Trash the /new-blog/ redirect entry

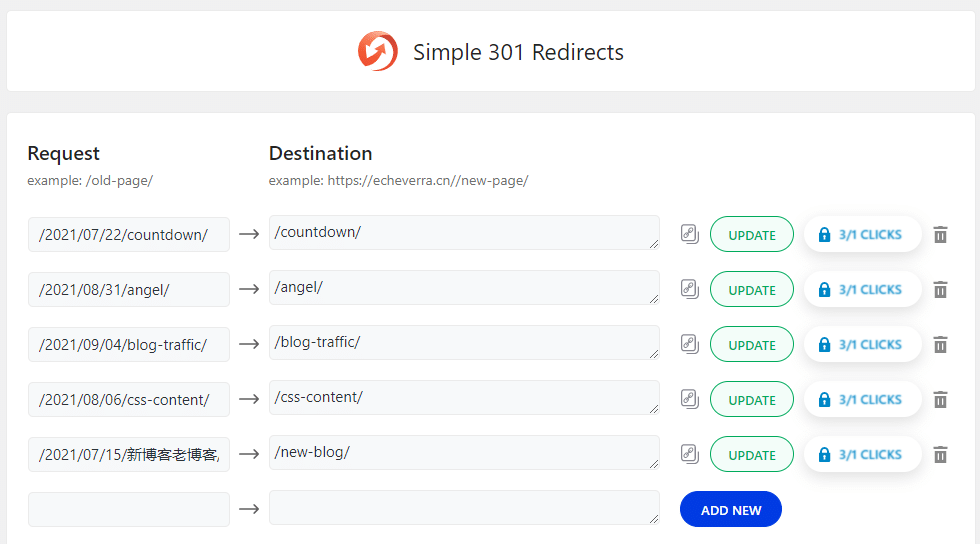[x=940, y=455]
